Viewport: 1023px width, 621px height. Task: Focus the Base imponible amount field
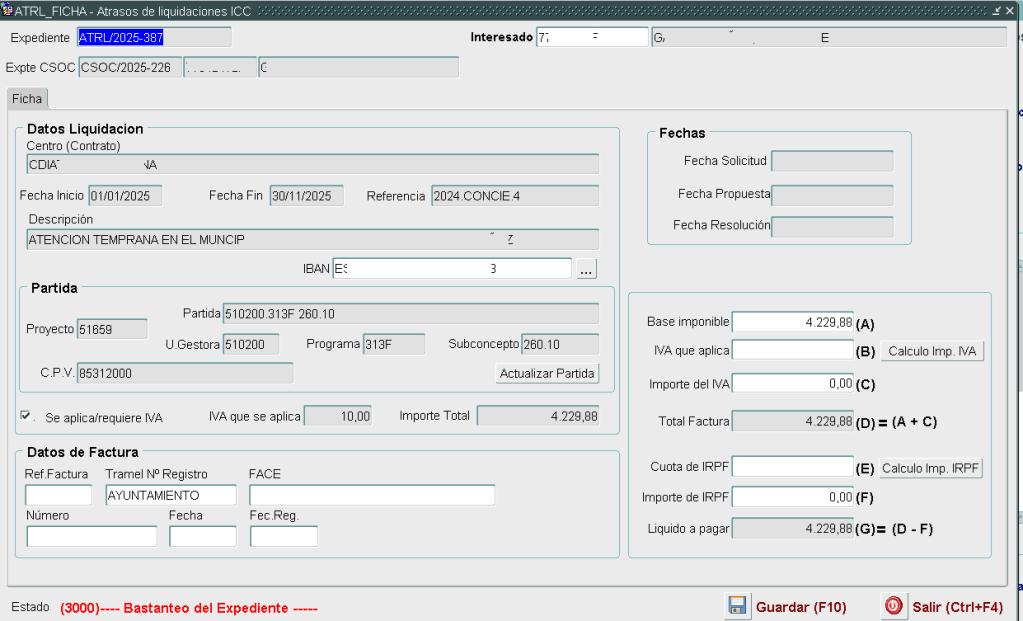(x=793, y=322)
